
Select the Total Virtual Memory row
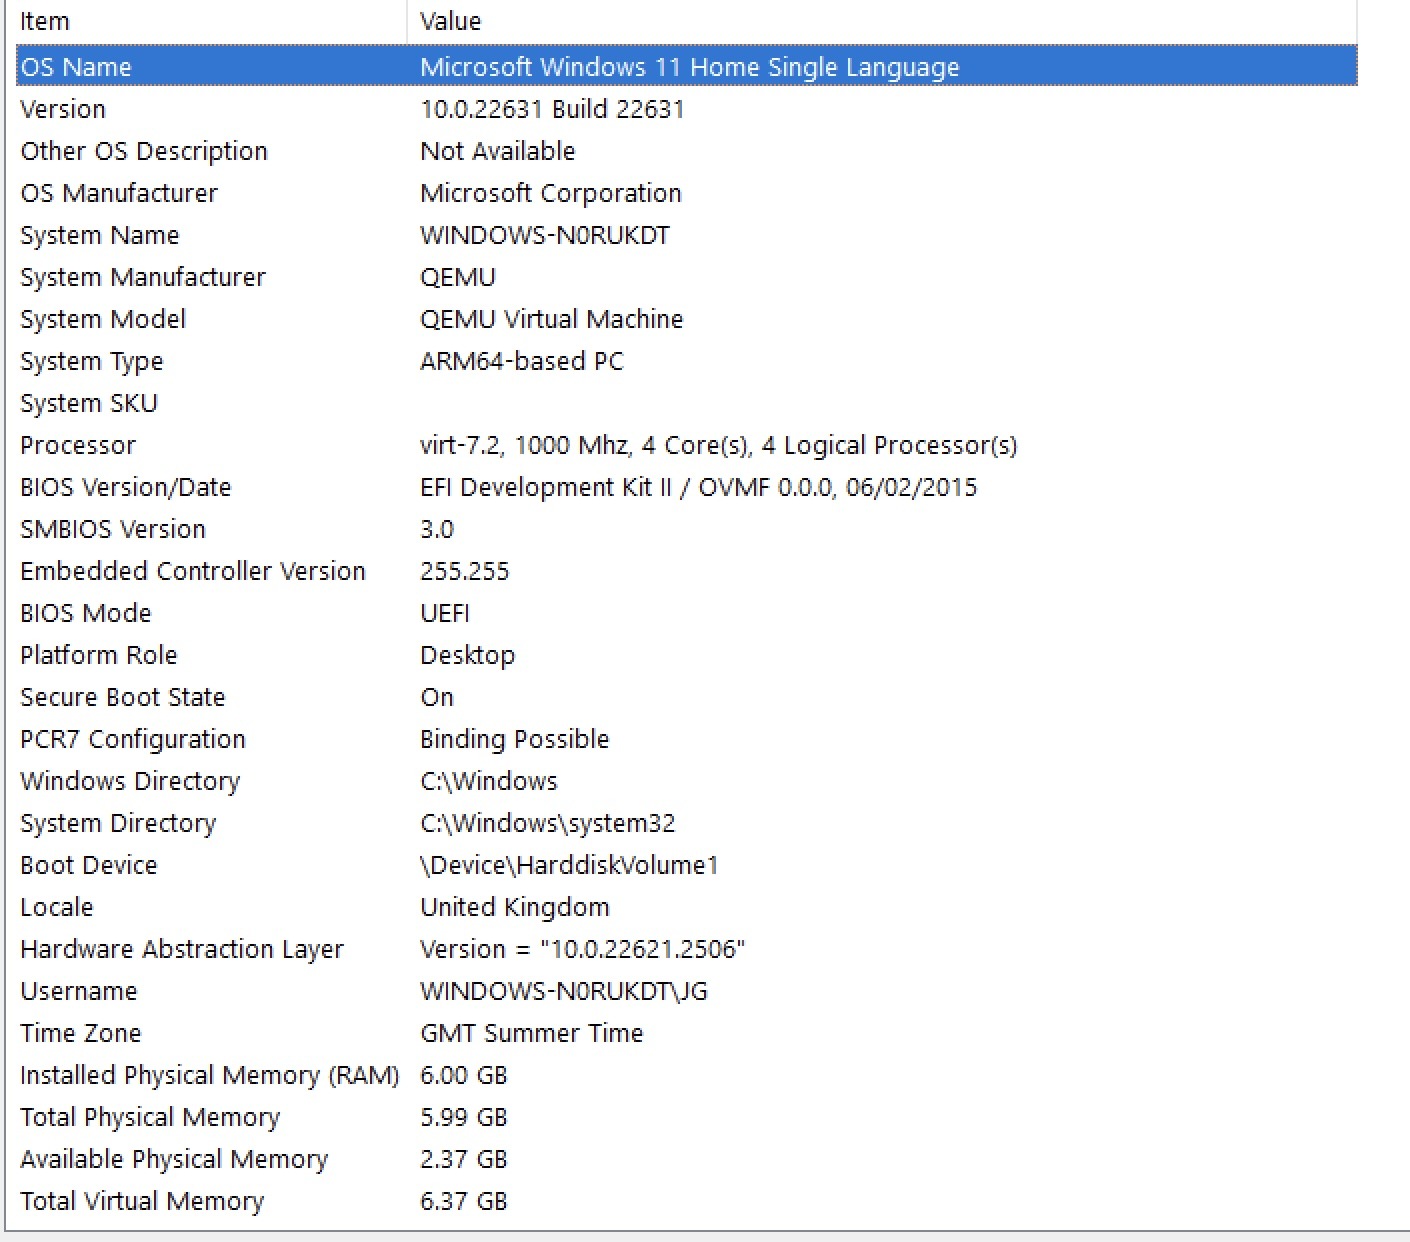[687, 1201]
